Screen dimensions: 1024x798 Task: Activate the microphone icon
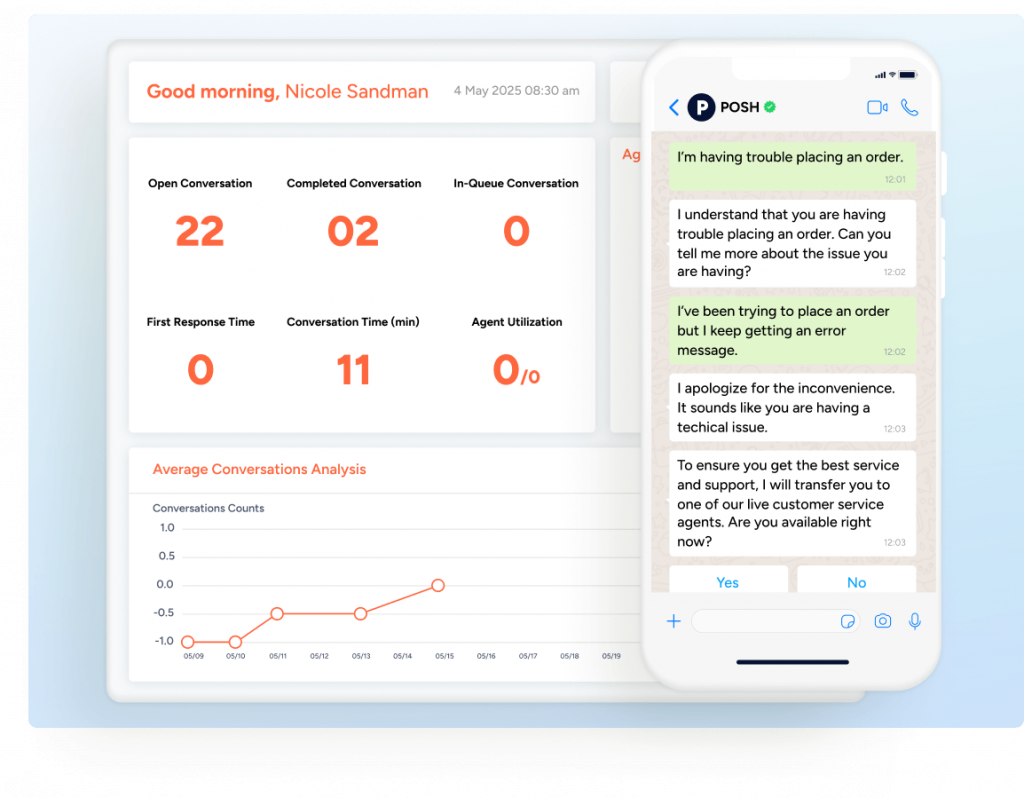914,621
